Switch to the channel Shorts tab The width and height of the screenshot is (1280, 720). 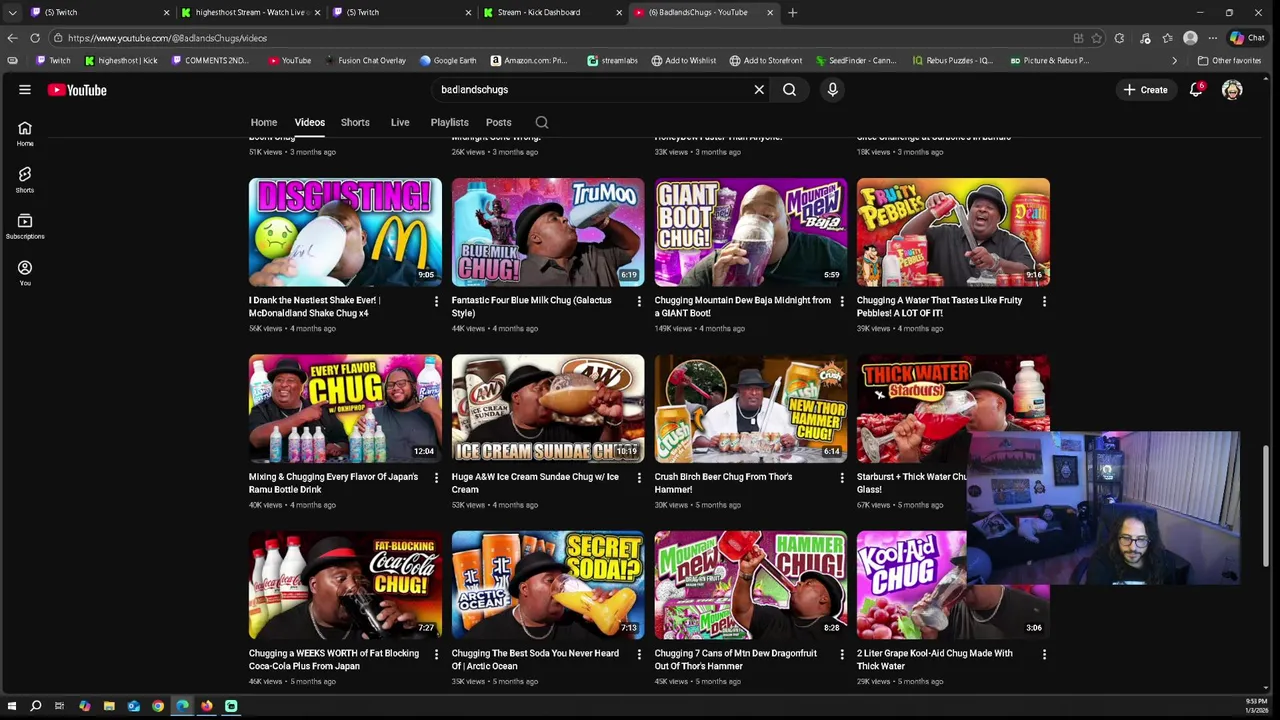pyautogui.click(x=355, y=122)
